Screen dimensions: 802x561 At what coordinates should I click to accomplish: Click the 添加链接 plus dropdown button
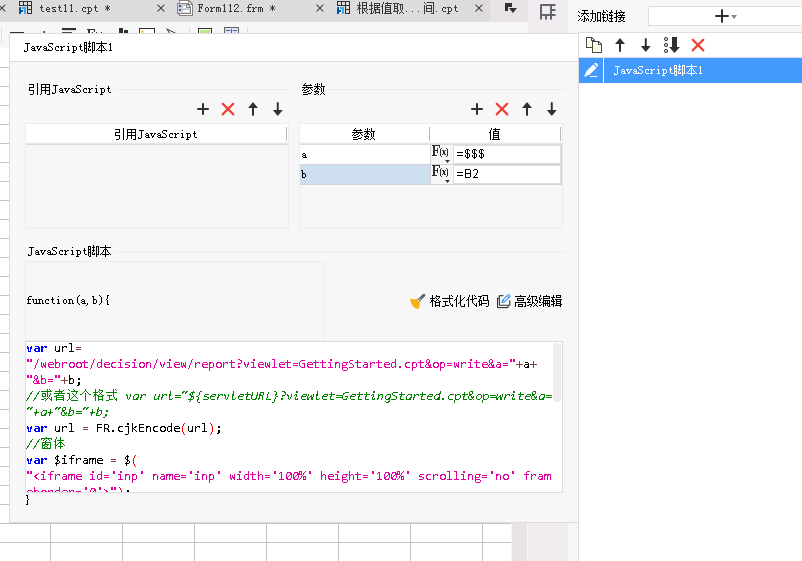pyautogui.click(x=725, y=16)
